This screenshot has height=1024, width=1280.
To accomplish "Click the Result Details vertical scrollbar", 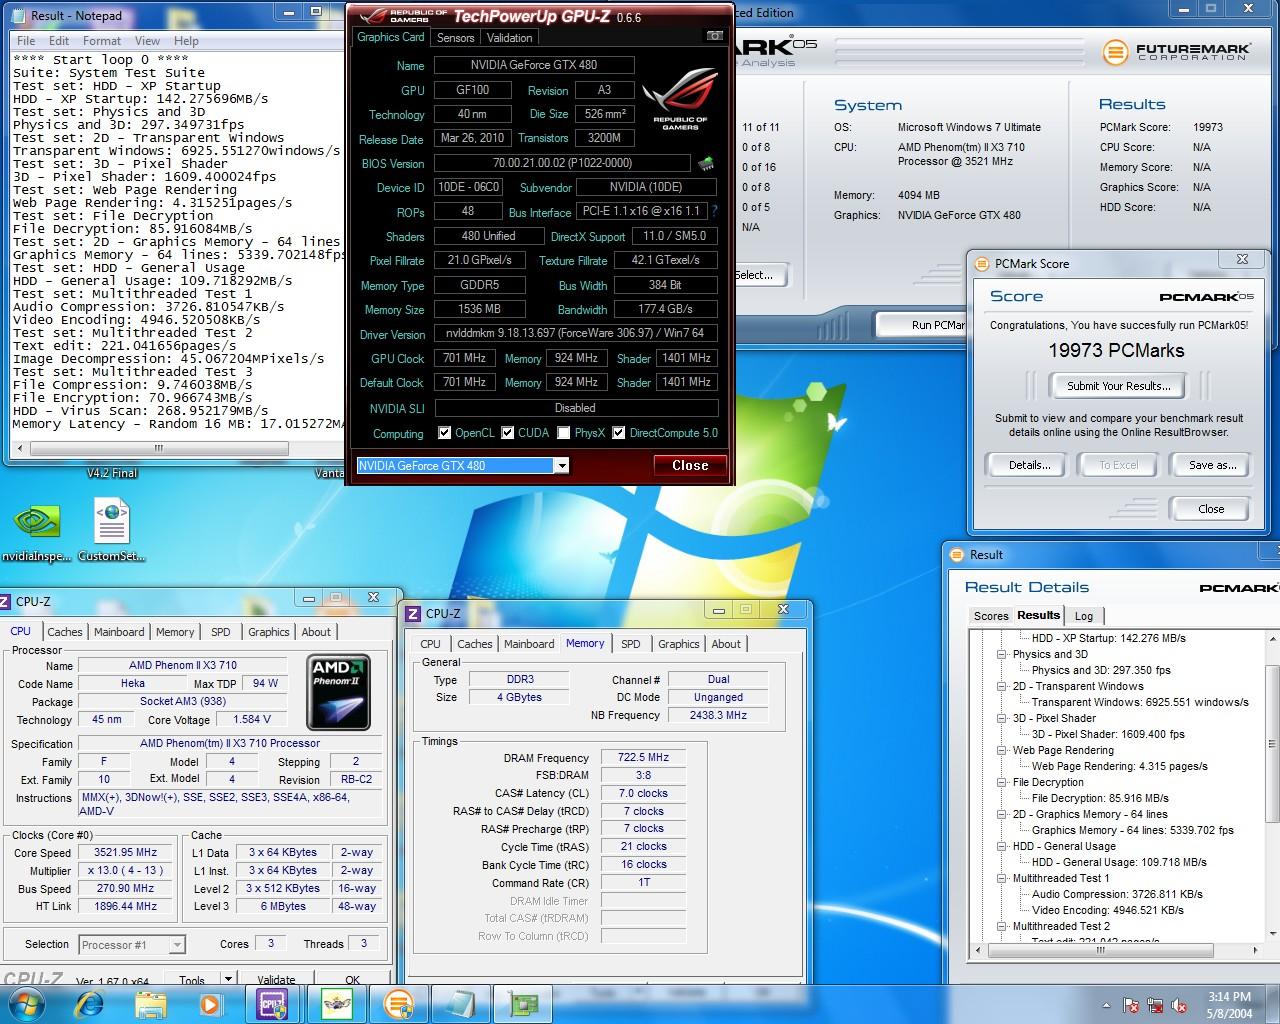I will pos(1273,785).
